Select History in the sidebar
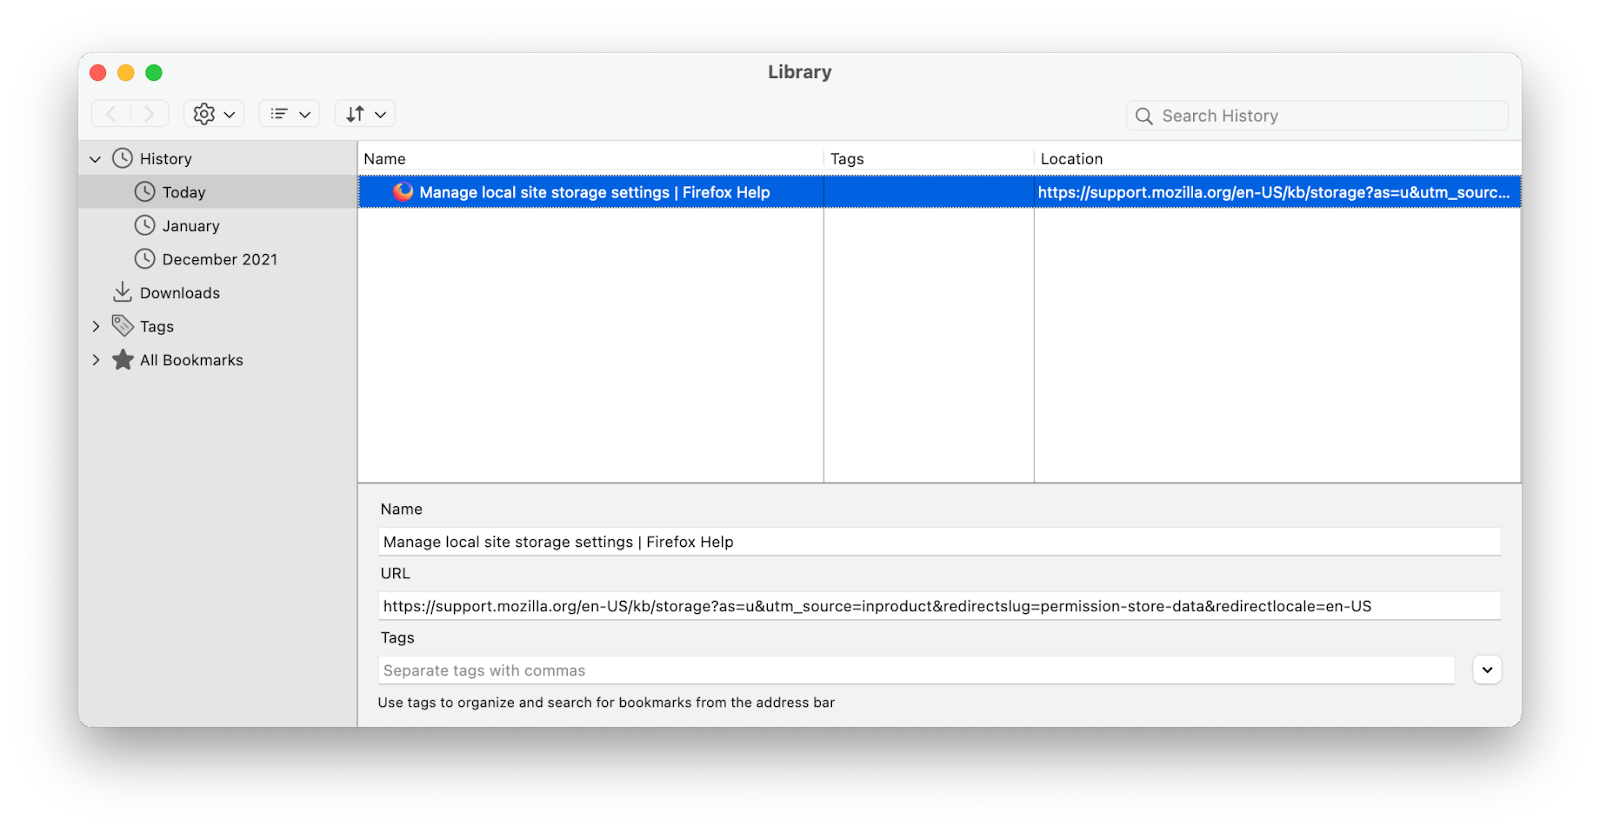Viewport: 1600px width, 830px height. [166, 159]
